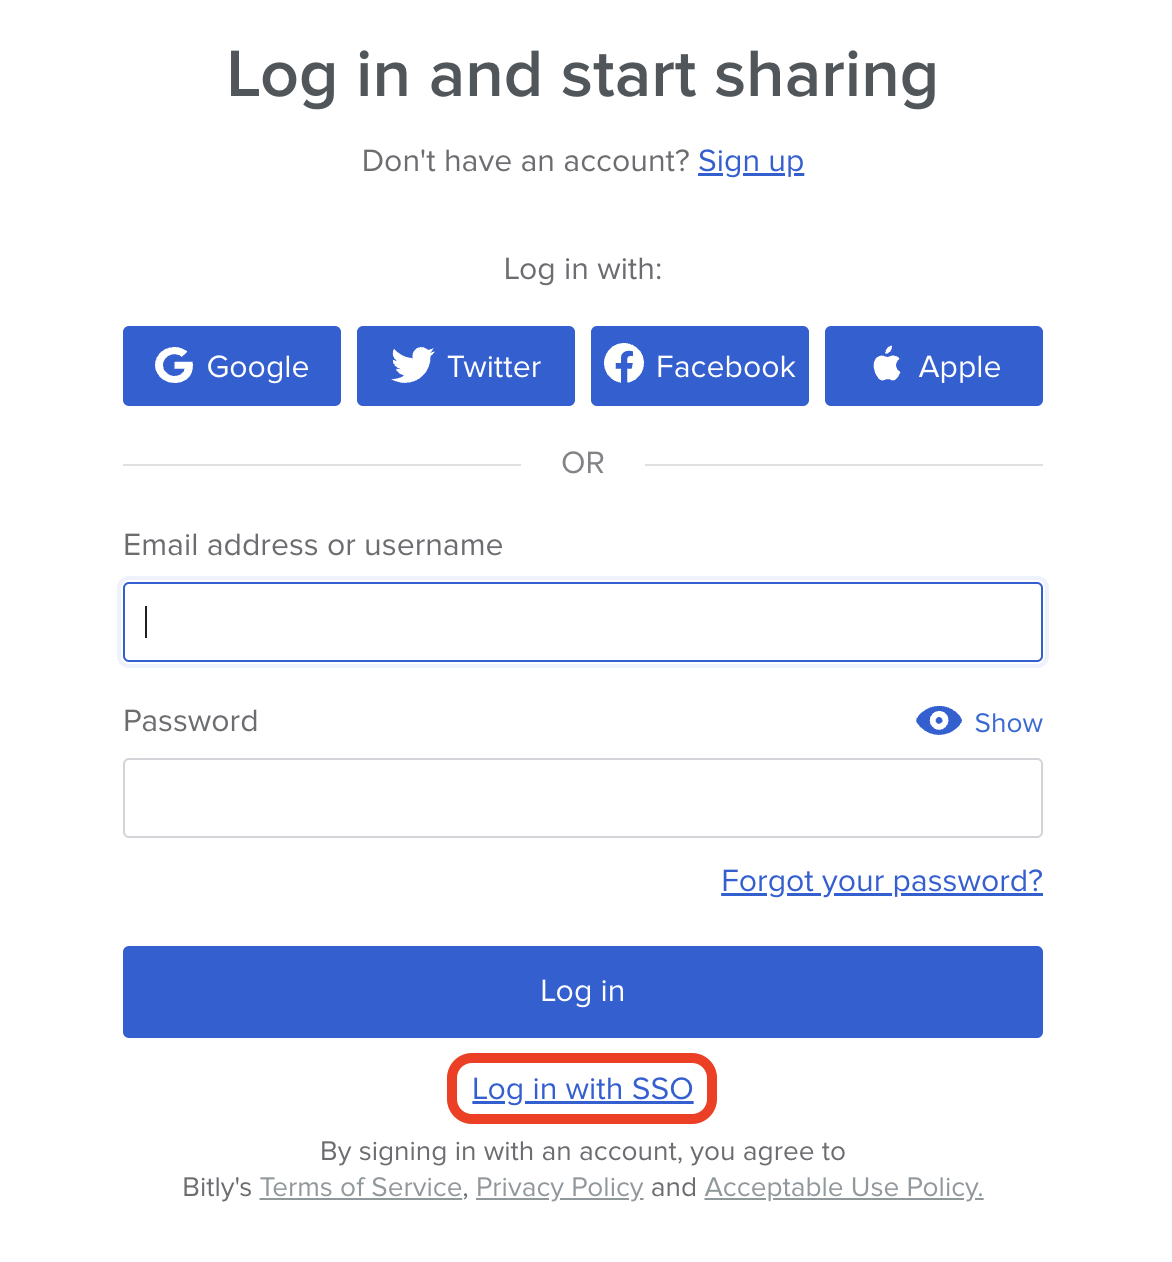
Task: Open the Privacy Policy
Action: point(559,1187)
